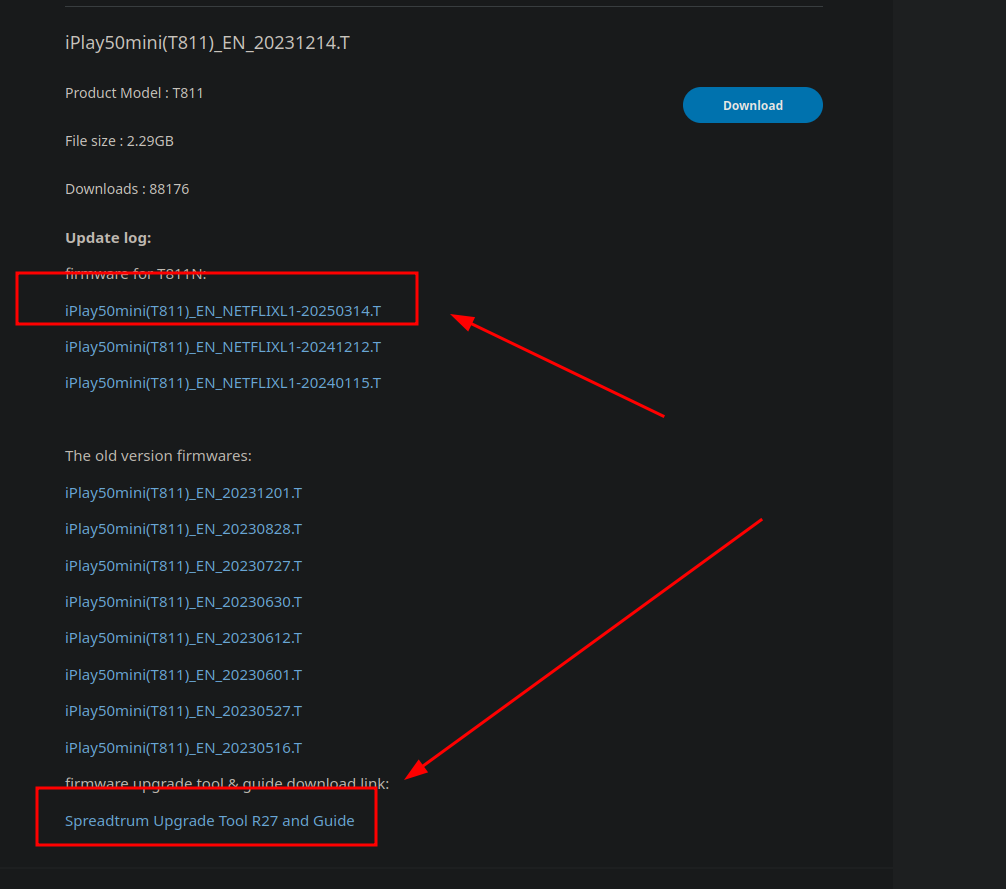Viewport: 1006px width, 889px height.
Task: Click the Update log heading
Action: (x=108, y=238)
